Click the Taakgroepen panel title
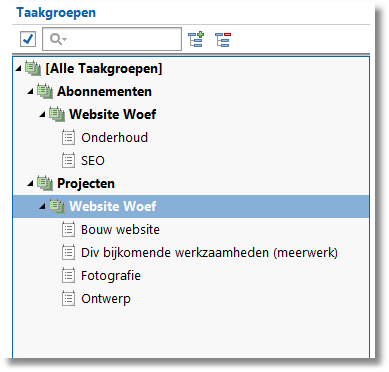Screen dimensions: 389x372 click(56, 13)
